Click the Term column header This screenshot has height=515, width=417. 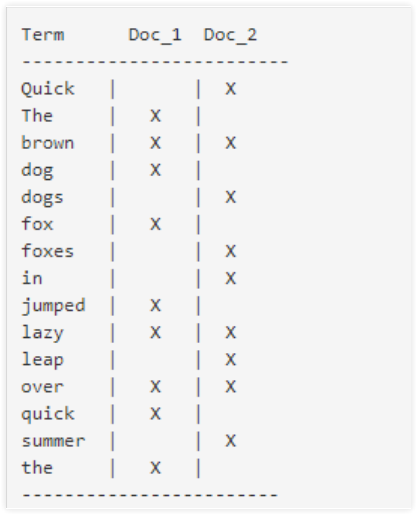tap(43, 35)
